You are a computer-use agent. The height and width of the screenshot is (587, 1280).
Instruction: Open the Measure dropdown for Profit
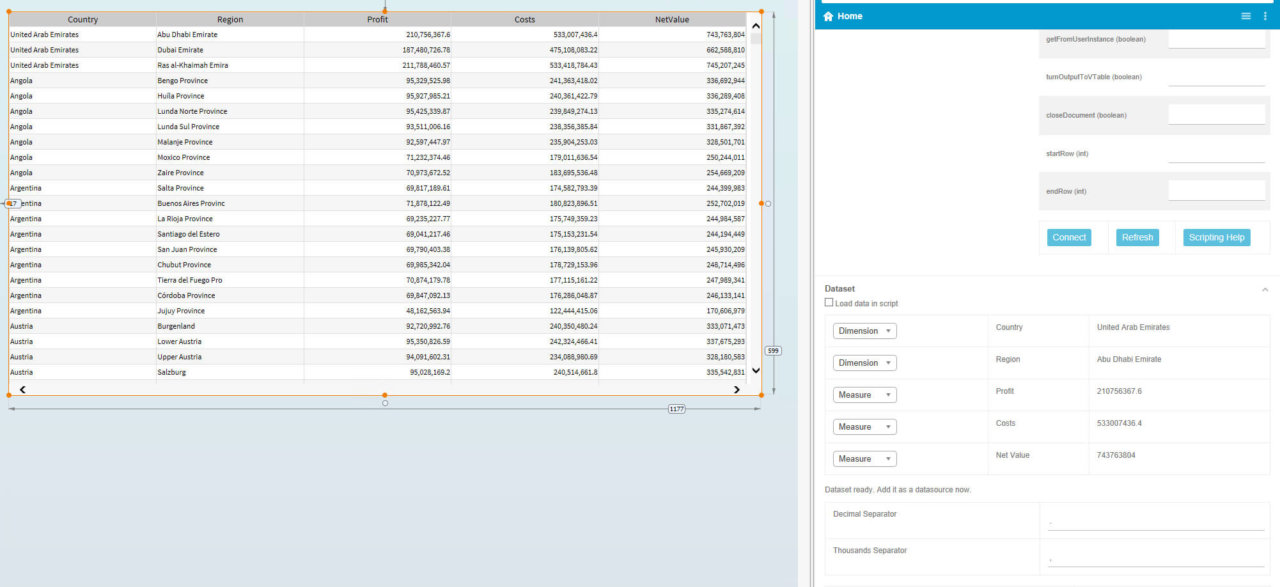click(x=864, y=394)
